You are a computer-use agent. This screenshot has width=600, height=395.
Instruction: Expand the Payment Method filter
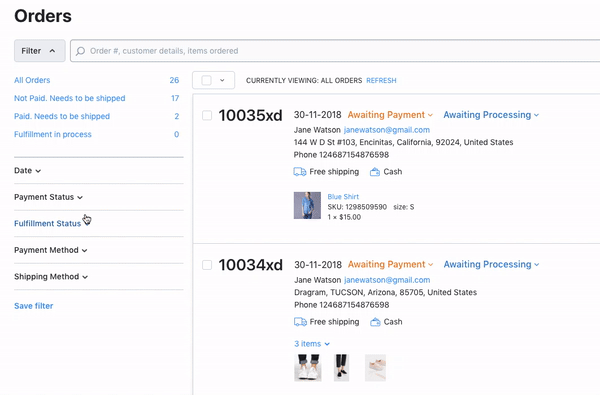[x=51, y=250]
